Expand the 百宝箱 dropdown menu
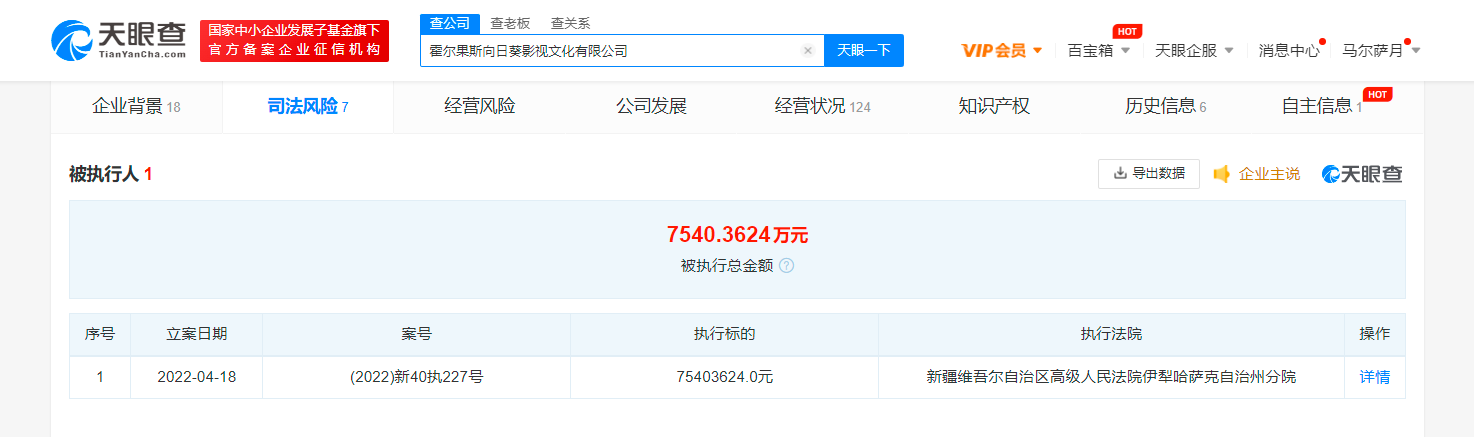 pos(1098,50)
